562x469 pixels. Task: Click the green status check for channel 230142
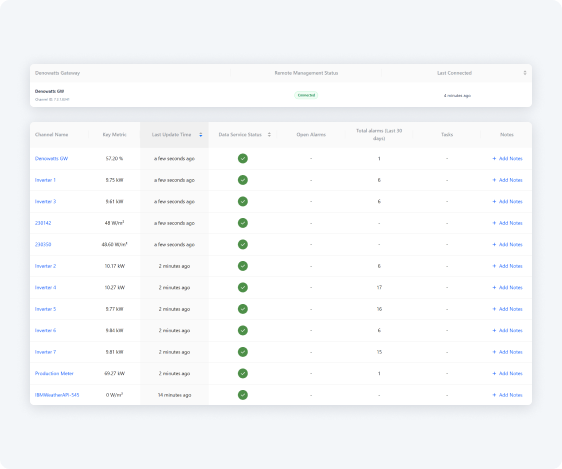(243, 223)
